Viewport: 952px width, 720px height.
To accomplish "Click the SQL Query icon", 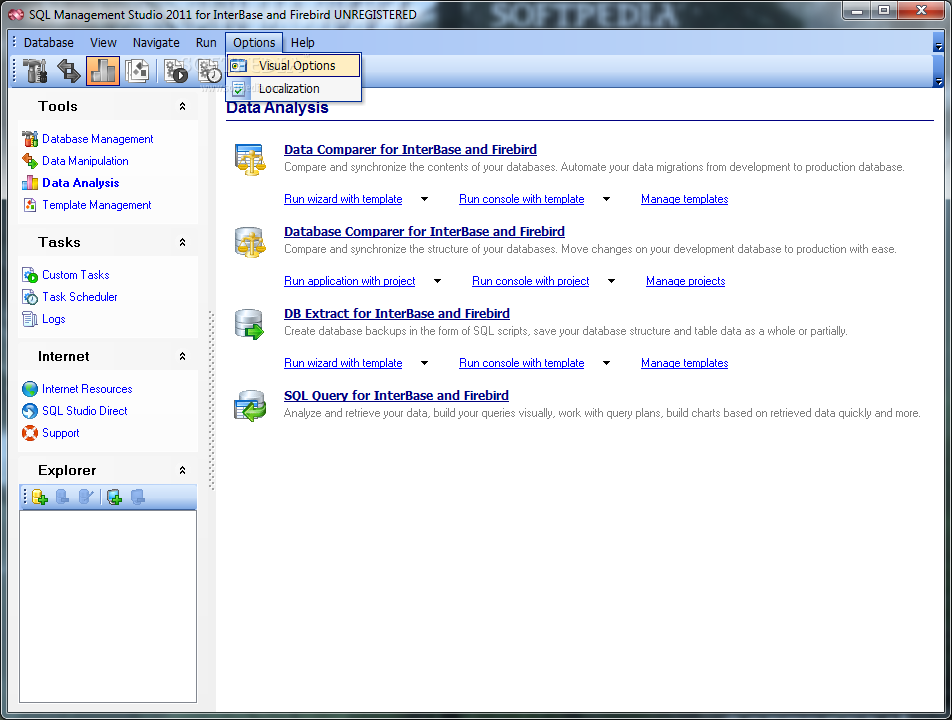I will pyautogui.click(x=250, y=406).
